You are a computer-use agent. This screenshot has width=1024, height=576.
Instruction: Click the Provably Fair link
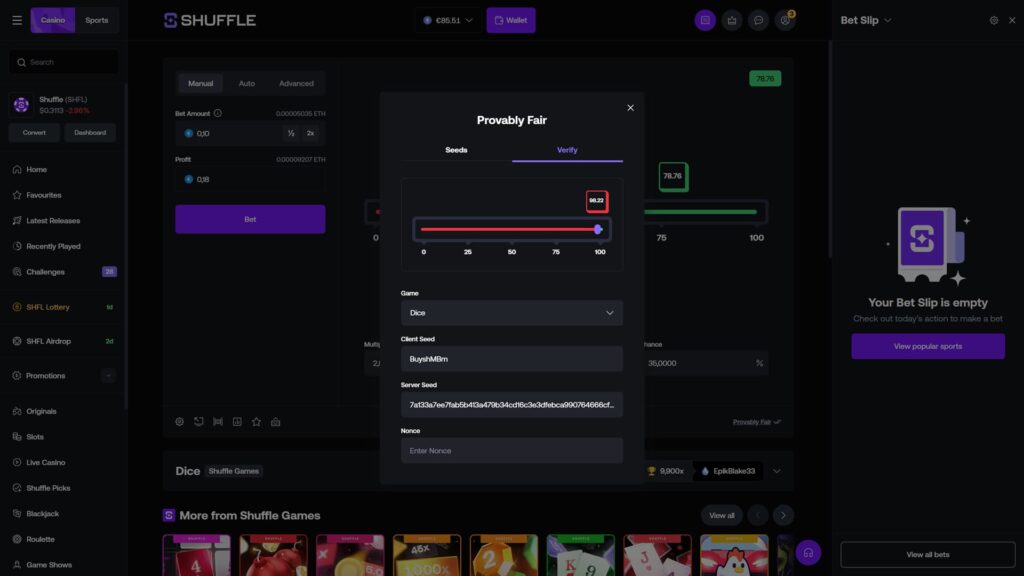point(756,422)
